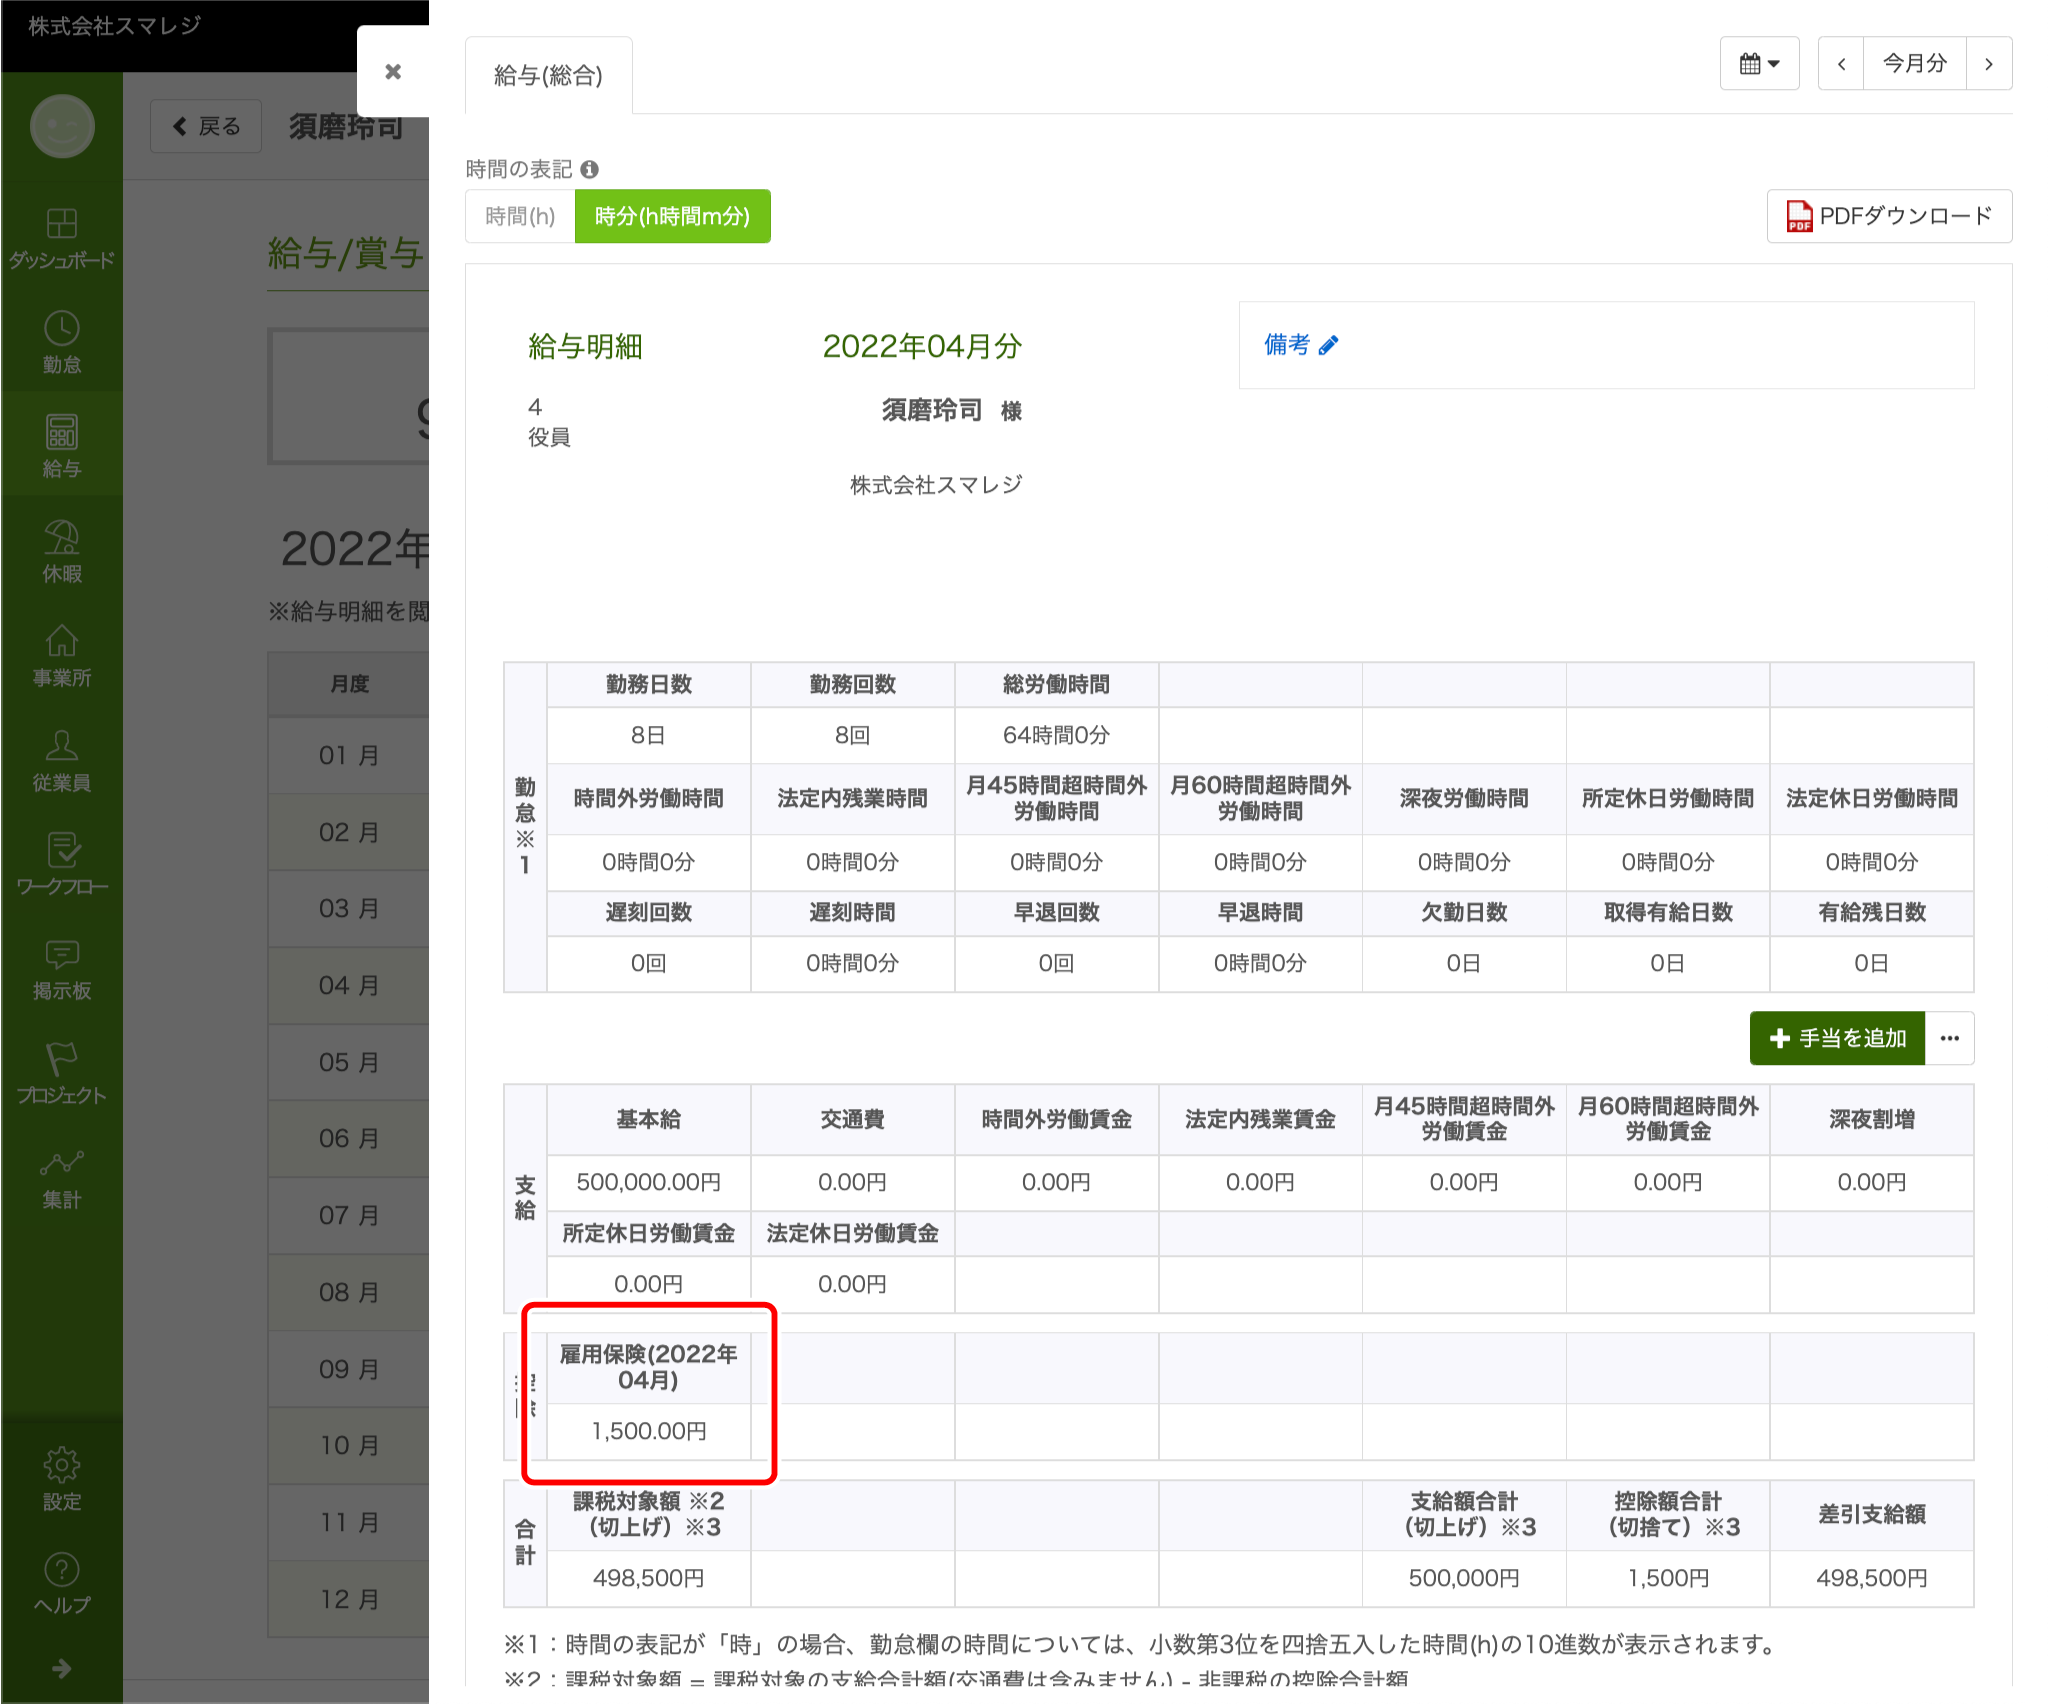The height and width of the screenshot is (1704, 2048).
Task: Select the 給与(総合) tab
Action: 548,76
